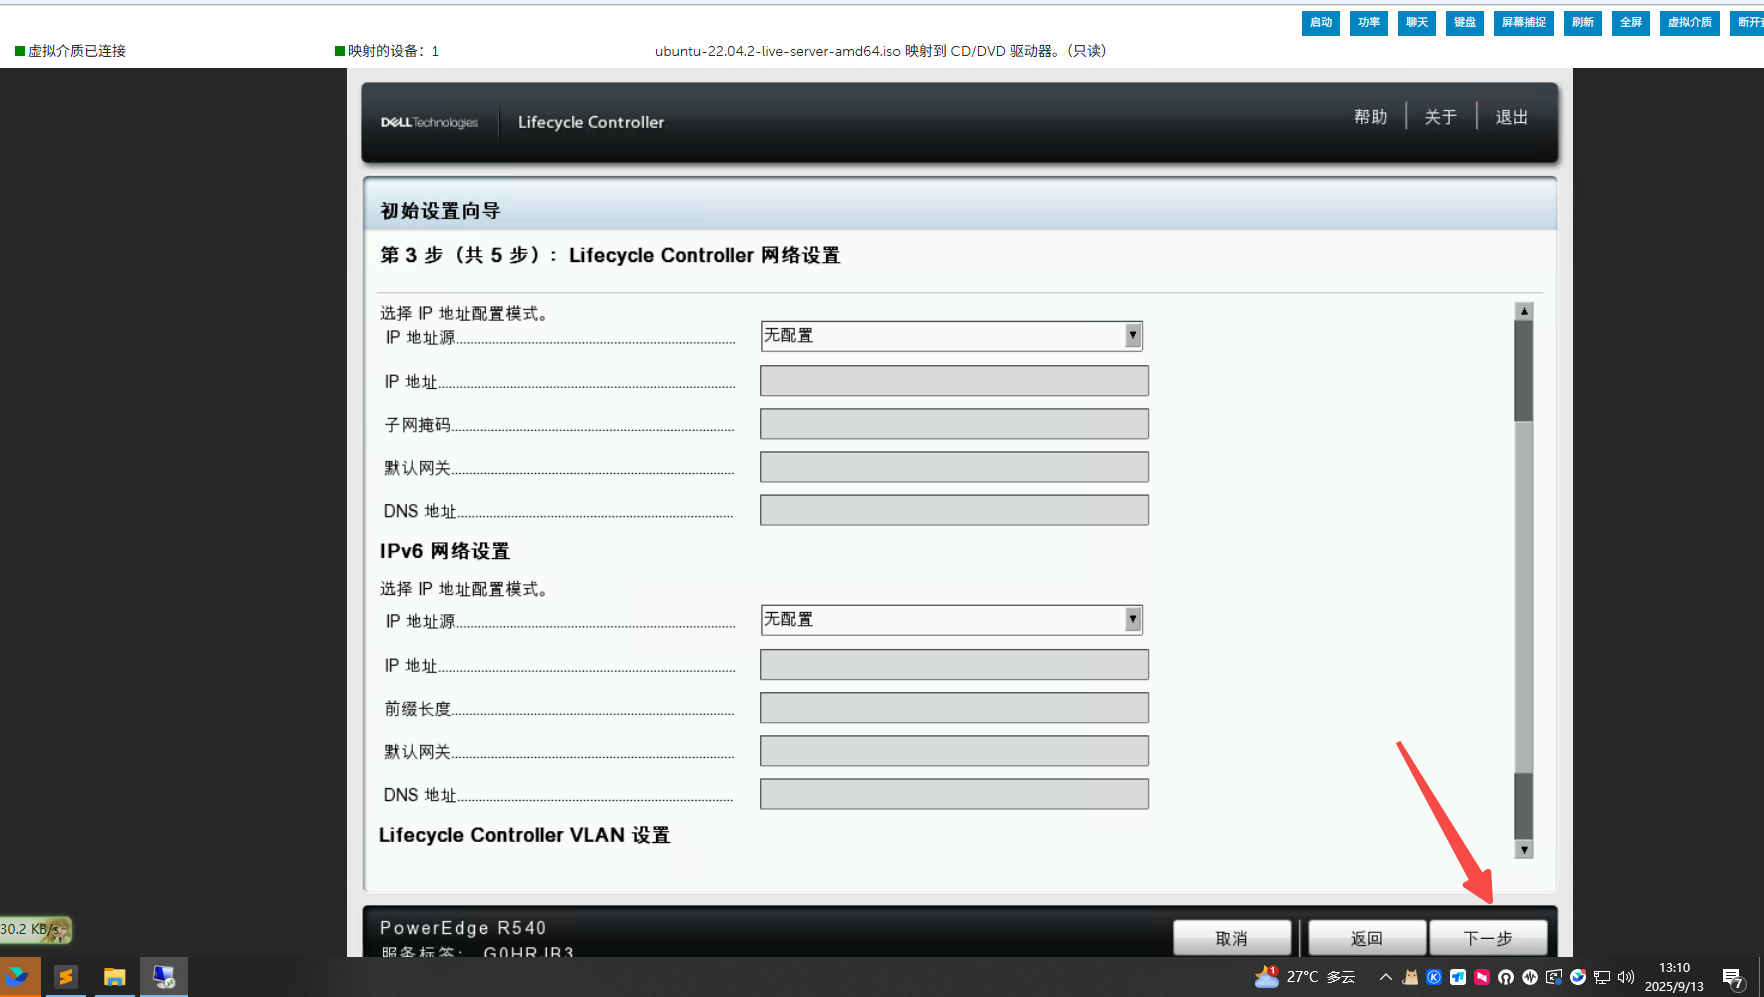Click the weather widget showing 27°C
Screen dimensions: 1764x997
1306,977
